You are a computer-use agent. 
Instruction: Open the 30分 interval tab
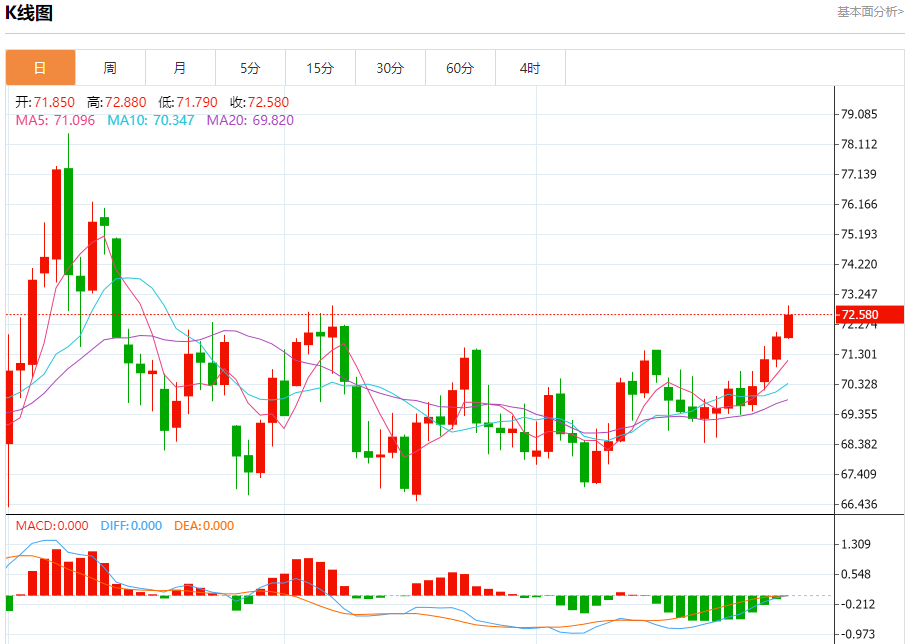(x=390, y=68)
